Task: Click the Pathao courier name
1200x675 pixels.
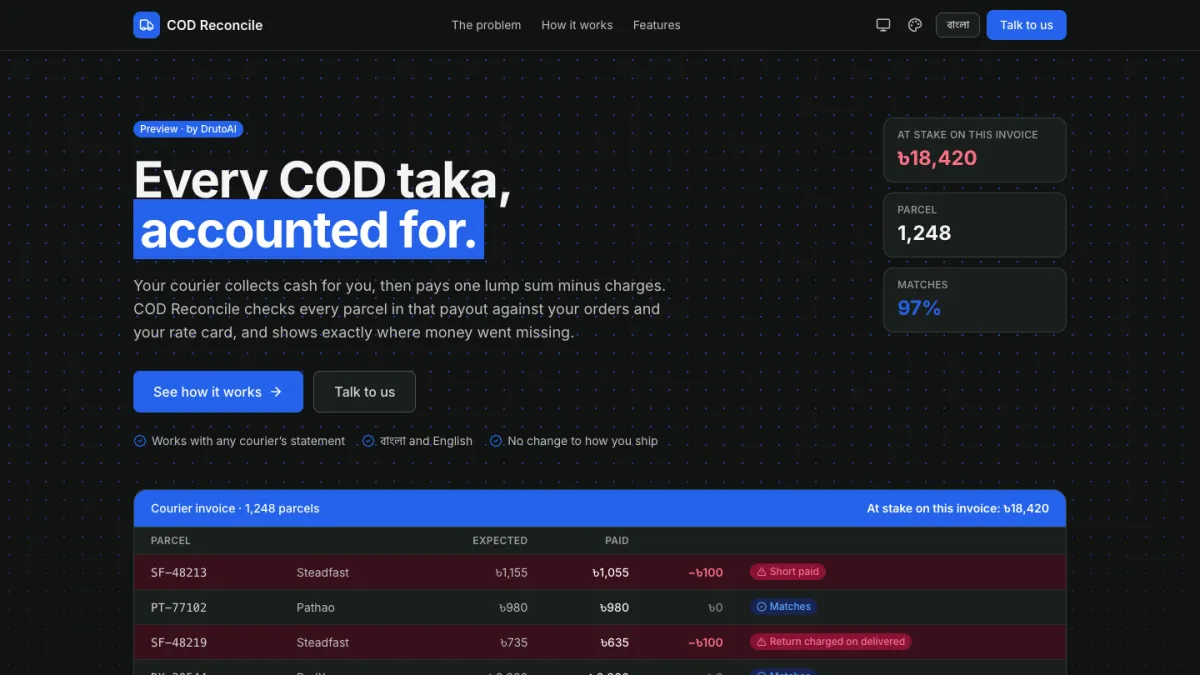Action: pyautogui.click(x=316, y=608)
